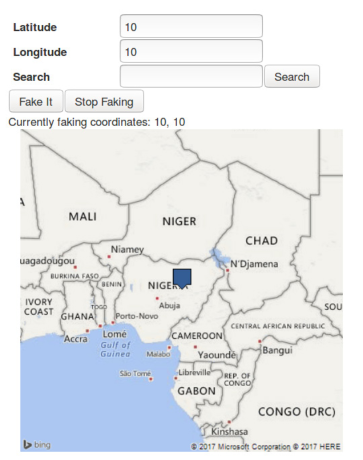Image resolution: width=363 pixels, height=460 pixels.
Task: Click the Stop Faking button
Action: point(104,101)
